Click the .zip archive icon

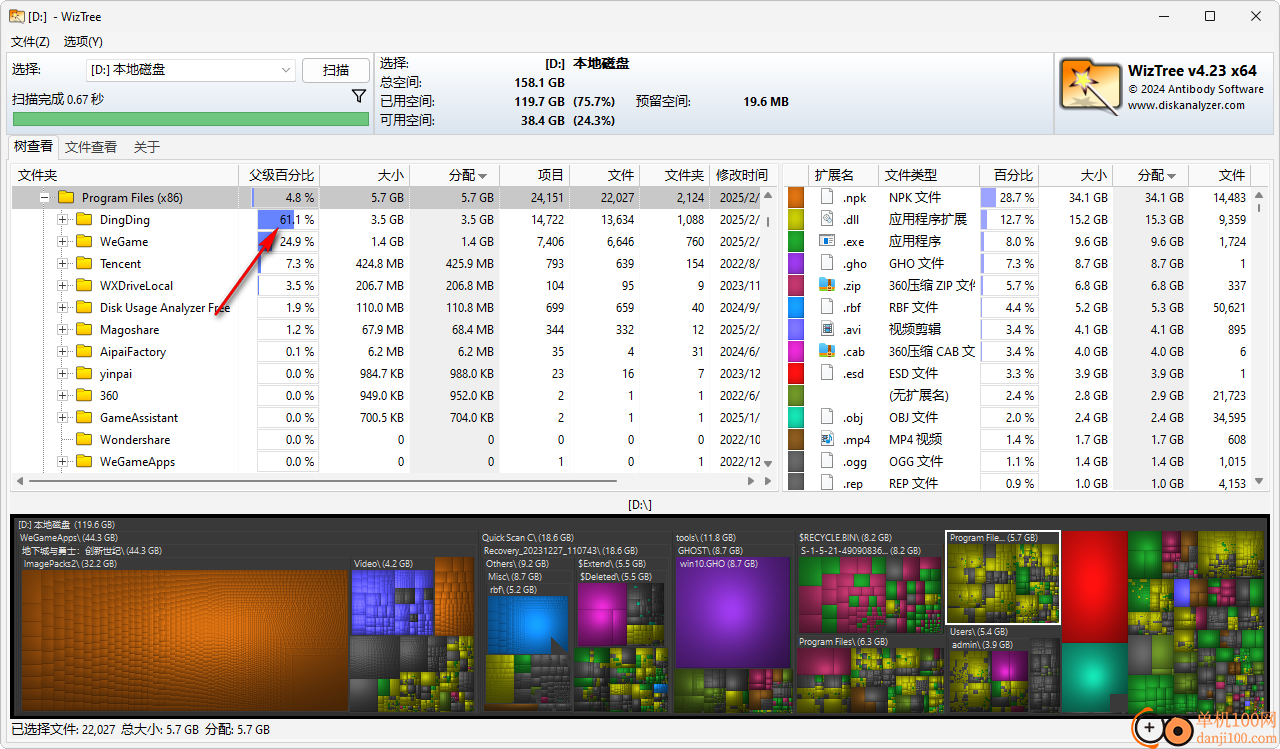pos(827,285)
